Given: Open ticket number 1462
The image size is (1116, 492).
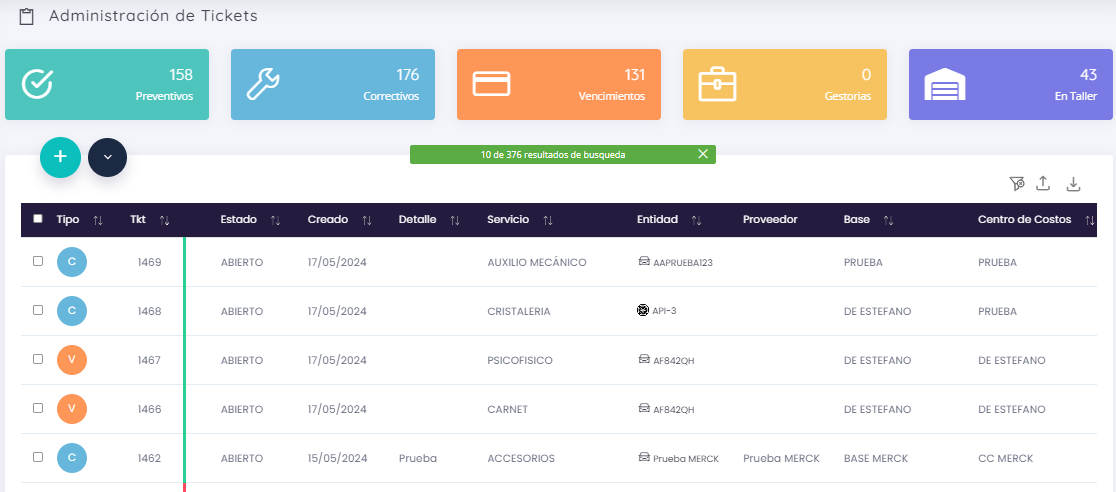Looking at the screenshot, I should click(x=149, y=458).
